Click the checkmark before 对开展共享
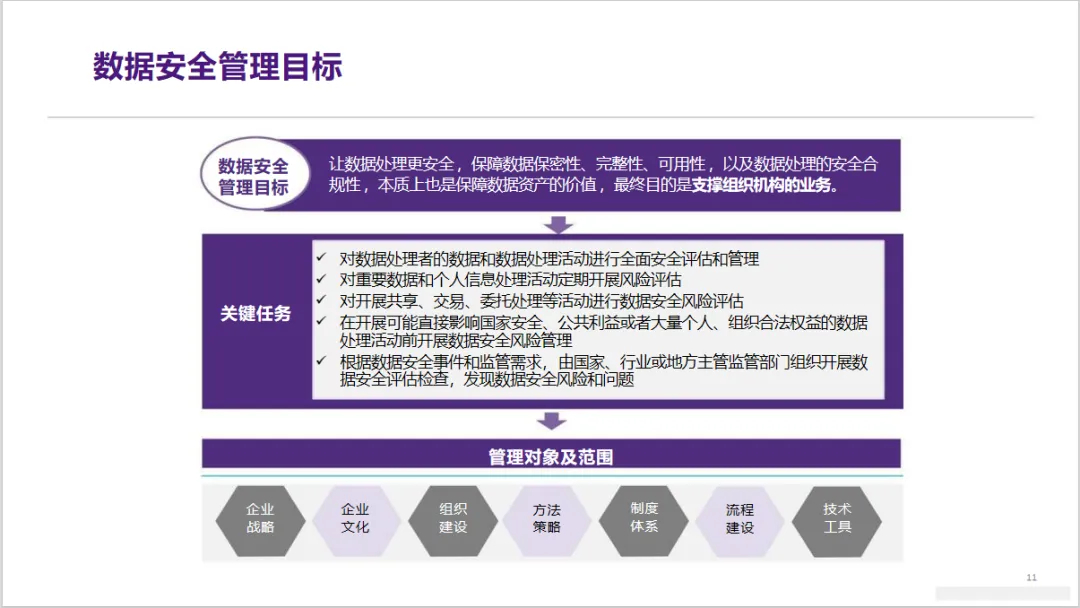 [x=321, y=300]
